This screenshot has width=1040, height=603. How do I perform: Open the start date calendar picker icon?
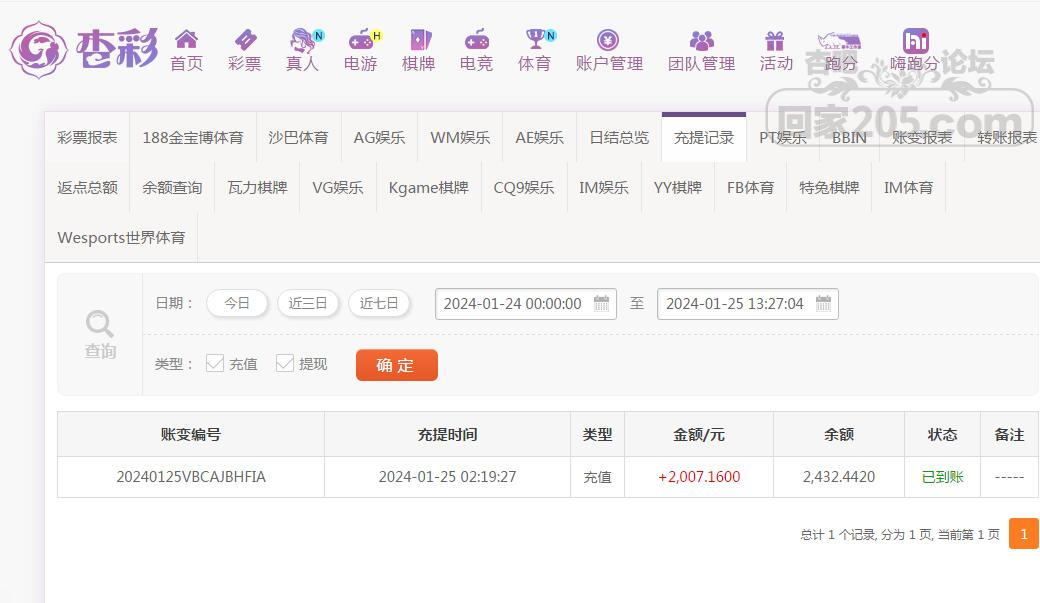(602, 303)
